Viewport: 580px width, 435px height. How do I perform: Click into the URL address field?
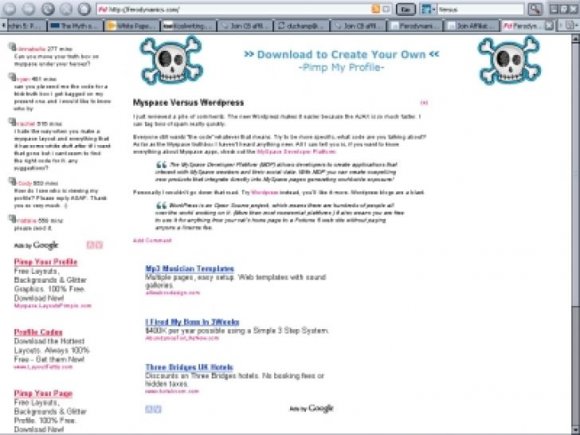(237, 9)
